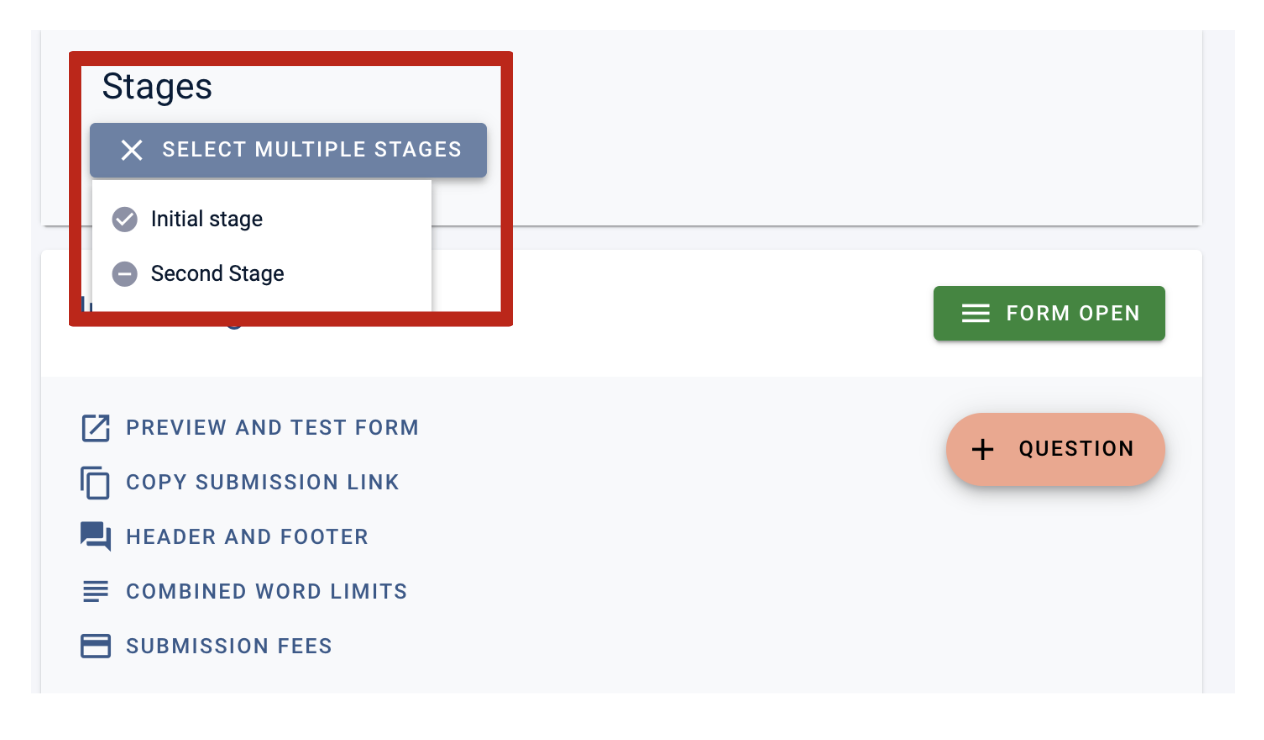Open the Header and Footer settings
Screen dimensions: 1264x740
(247, 537)
